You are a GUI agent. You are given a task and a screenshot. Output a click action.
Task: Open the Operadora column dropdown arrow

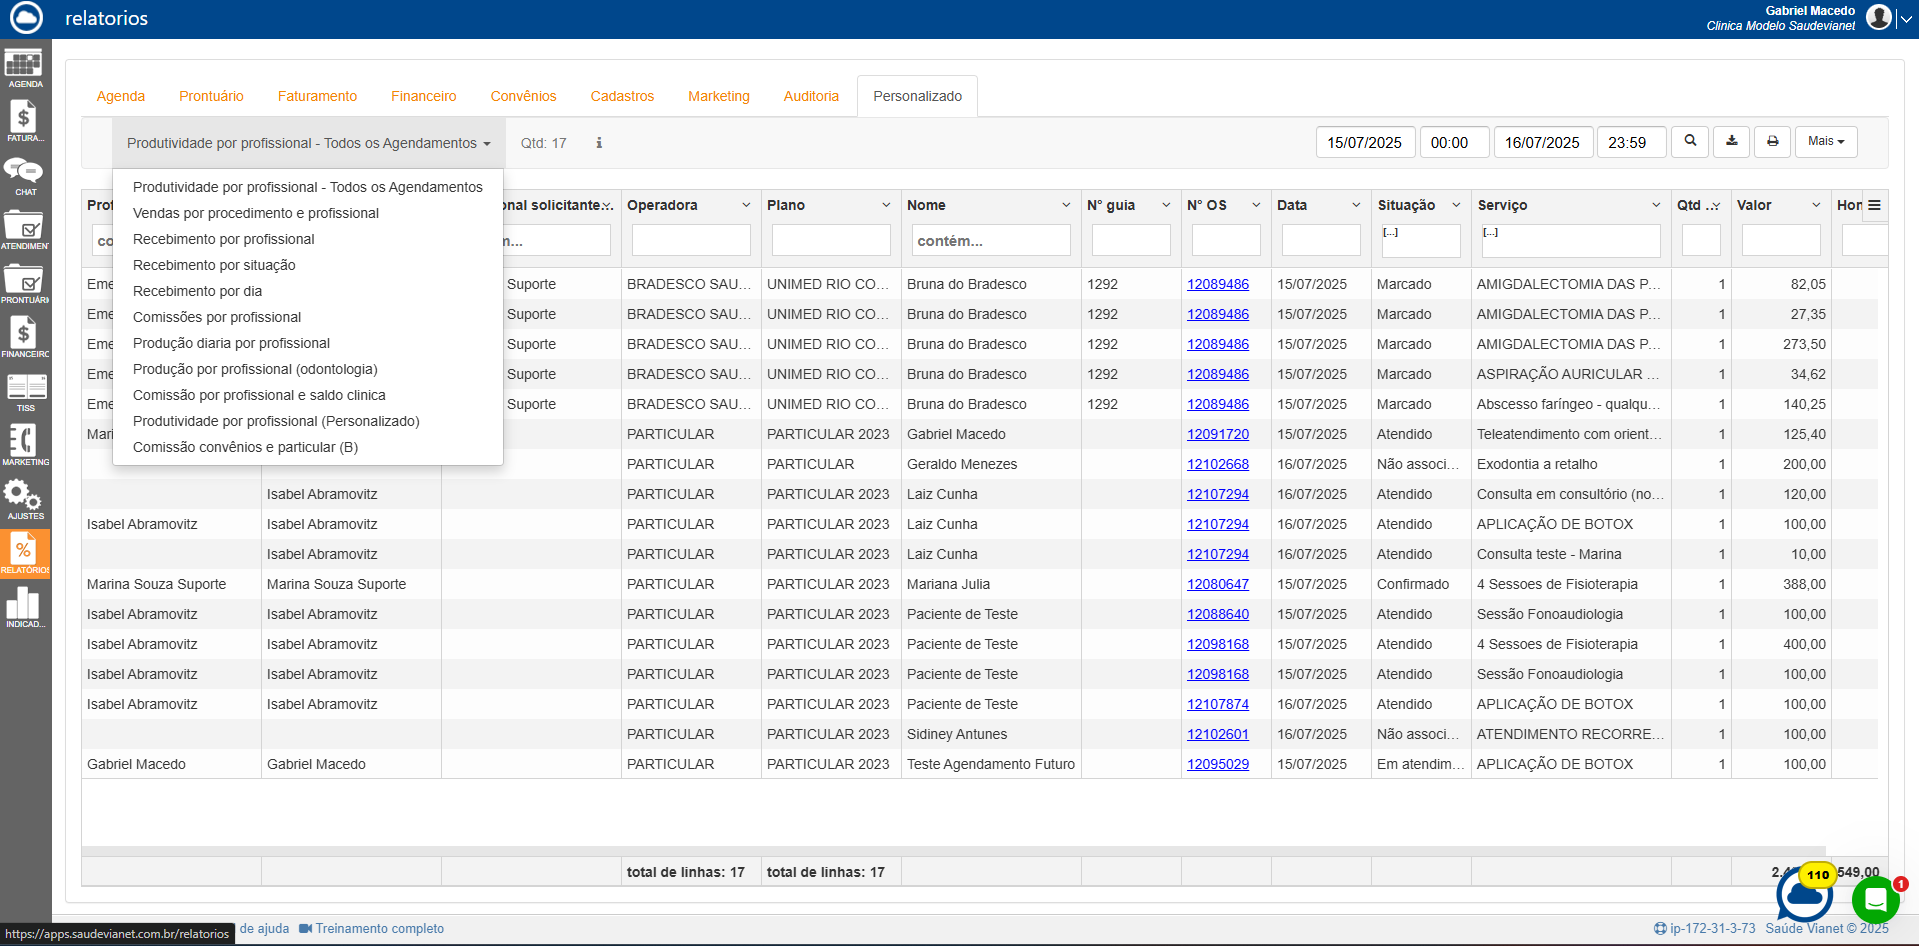(x=746, y=205)
